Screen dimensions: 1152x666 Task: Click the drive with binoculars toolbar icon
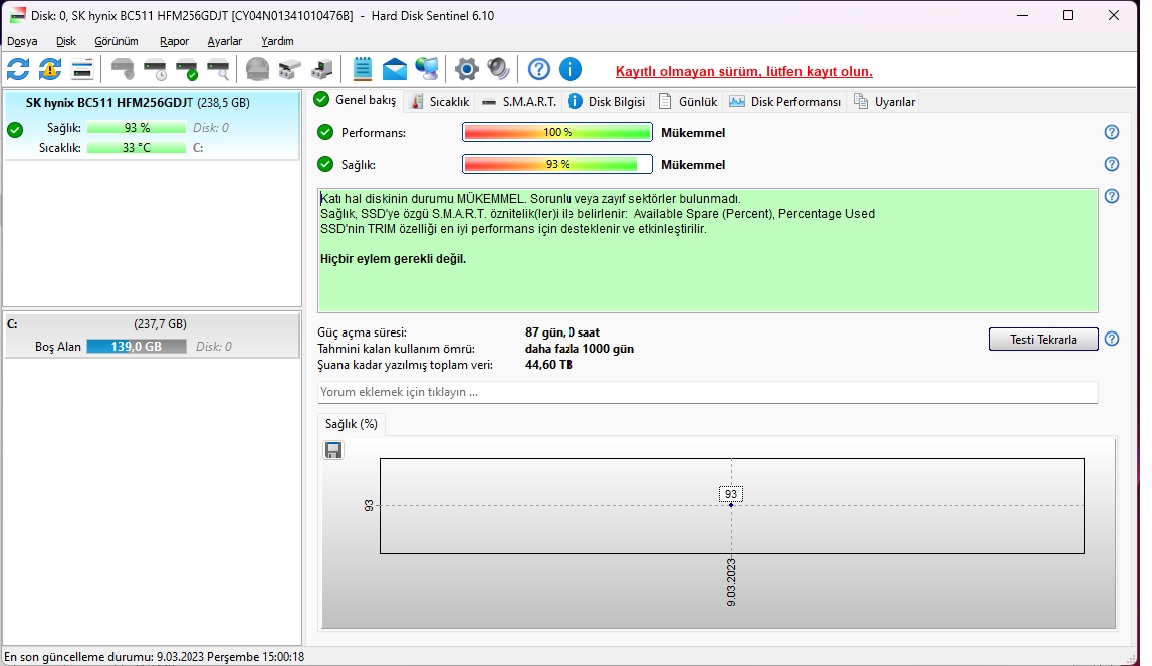click(x=289, y=70)
